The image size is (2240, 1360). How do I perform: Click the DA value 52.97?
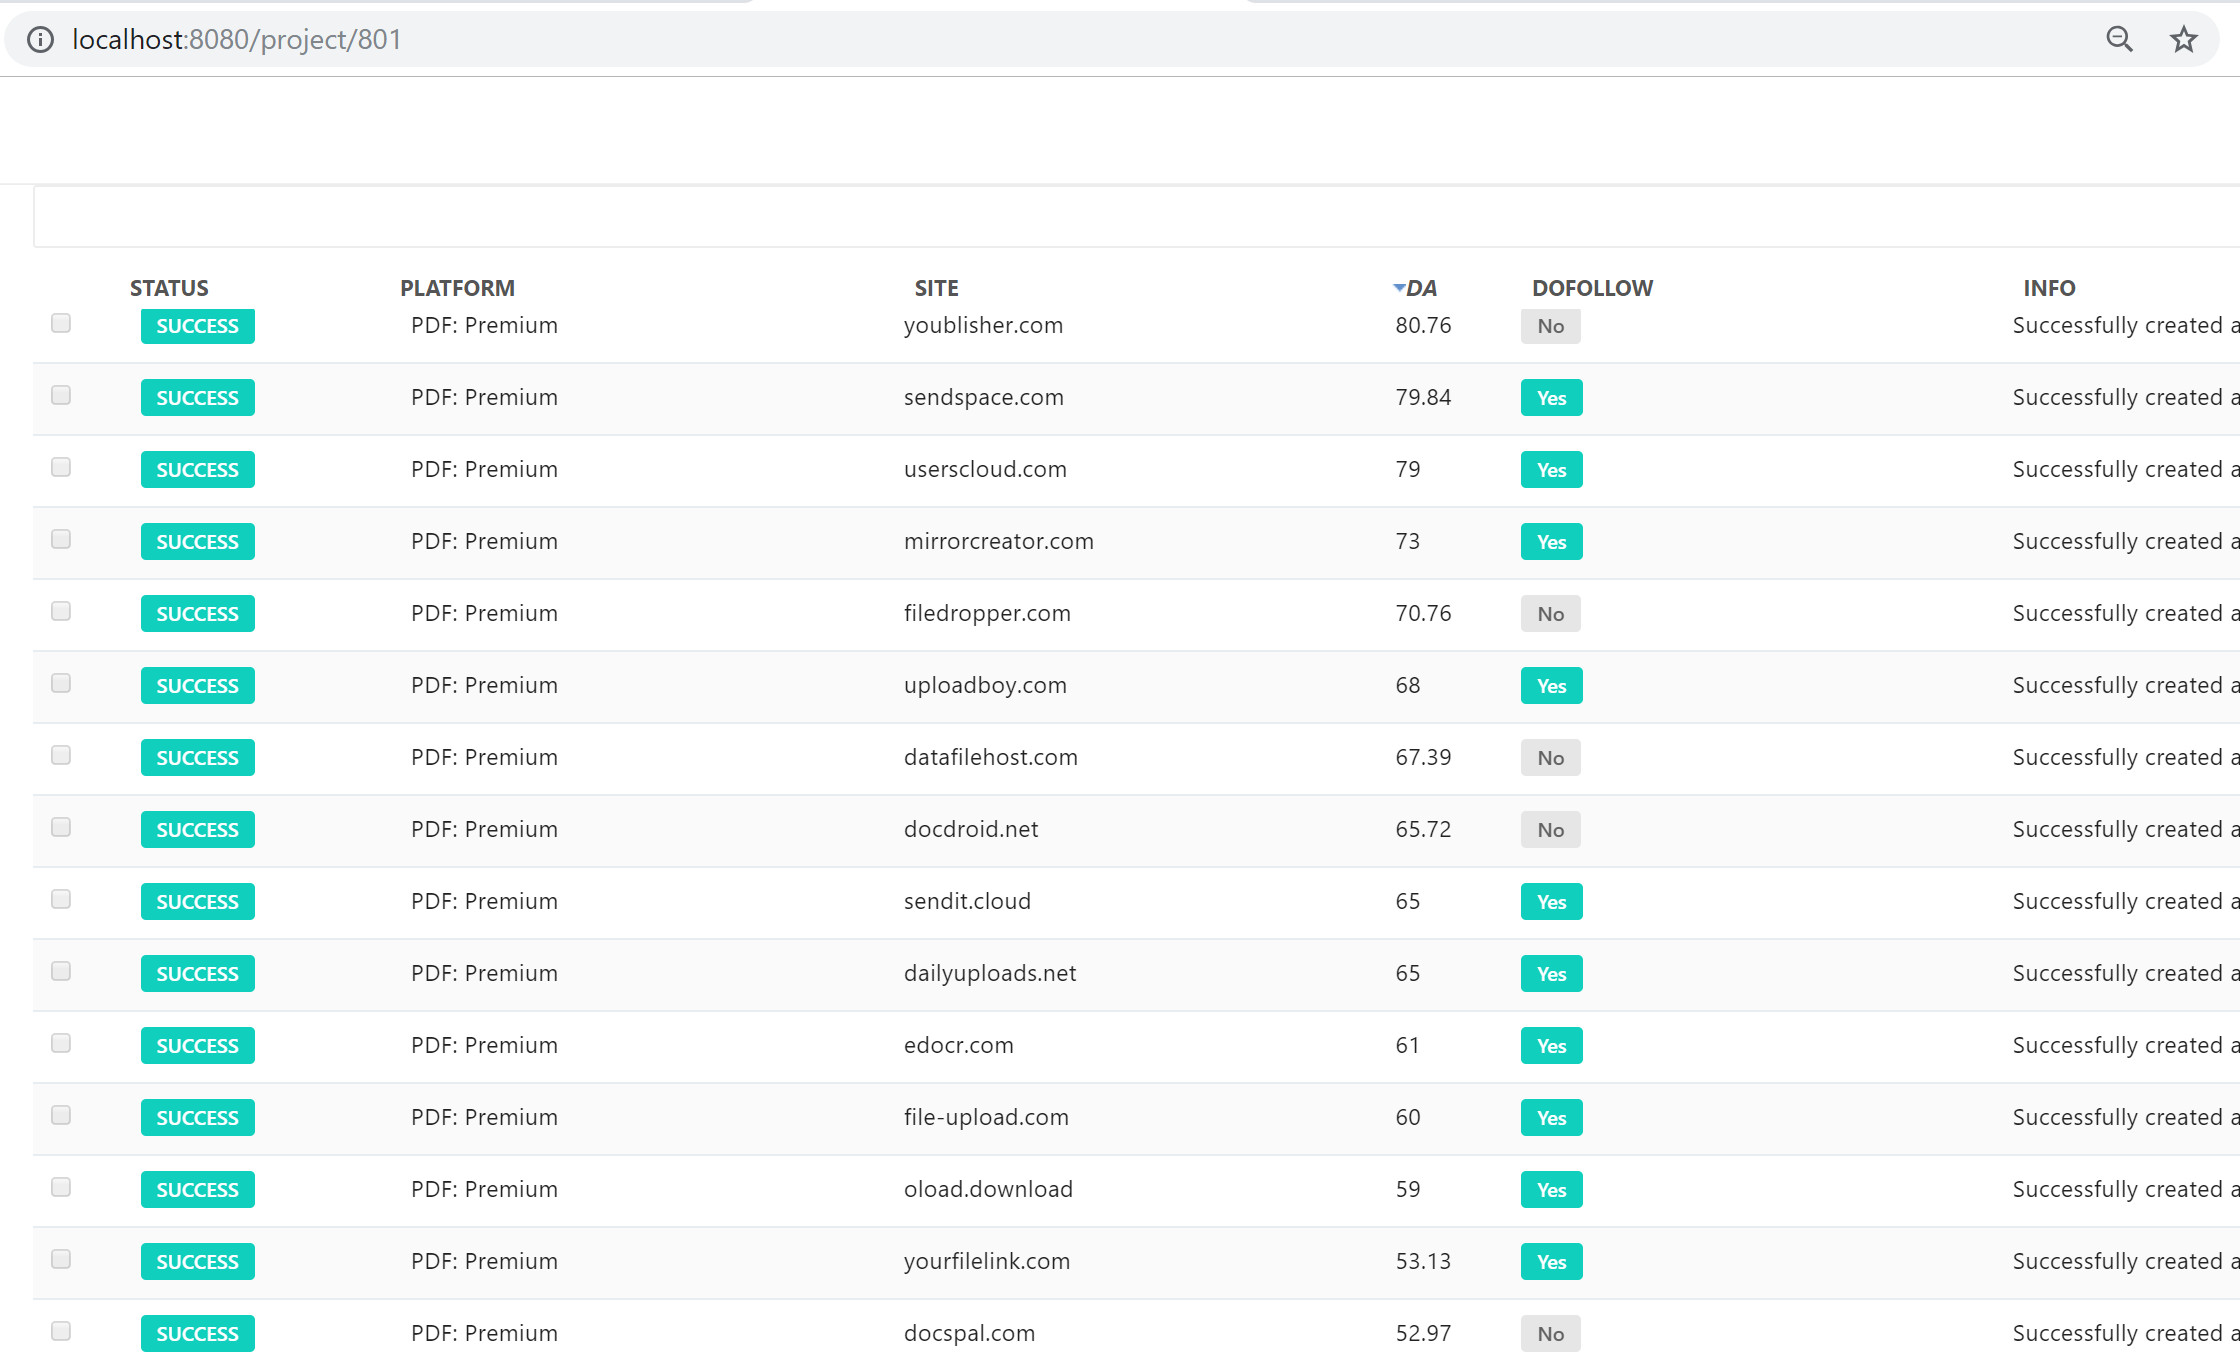[1423, 1334]
